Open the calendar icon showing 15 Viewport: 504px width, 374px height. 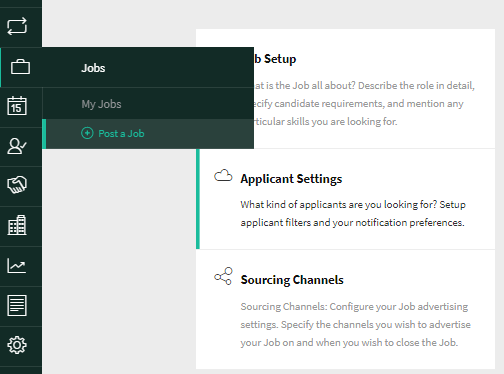click(17, 106)
